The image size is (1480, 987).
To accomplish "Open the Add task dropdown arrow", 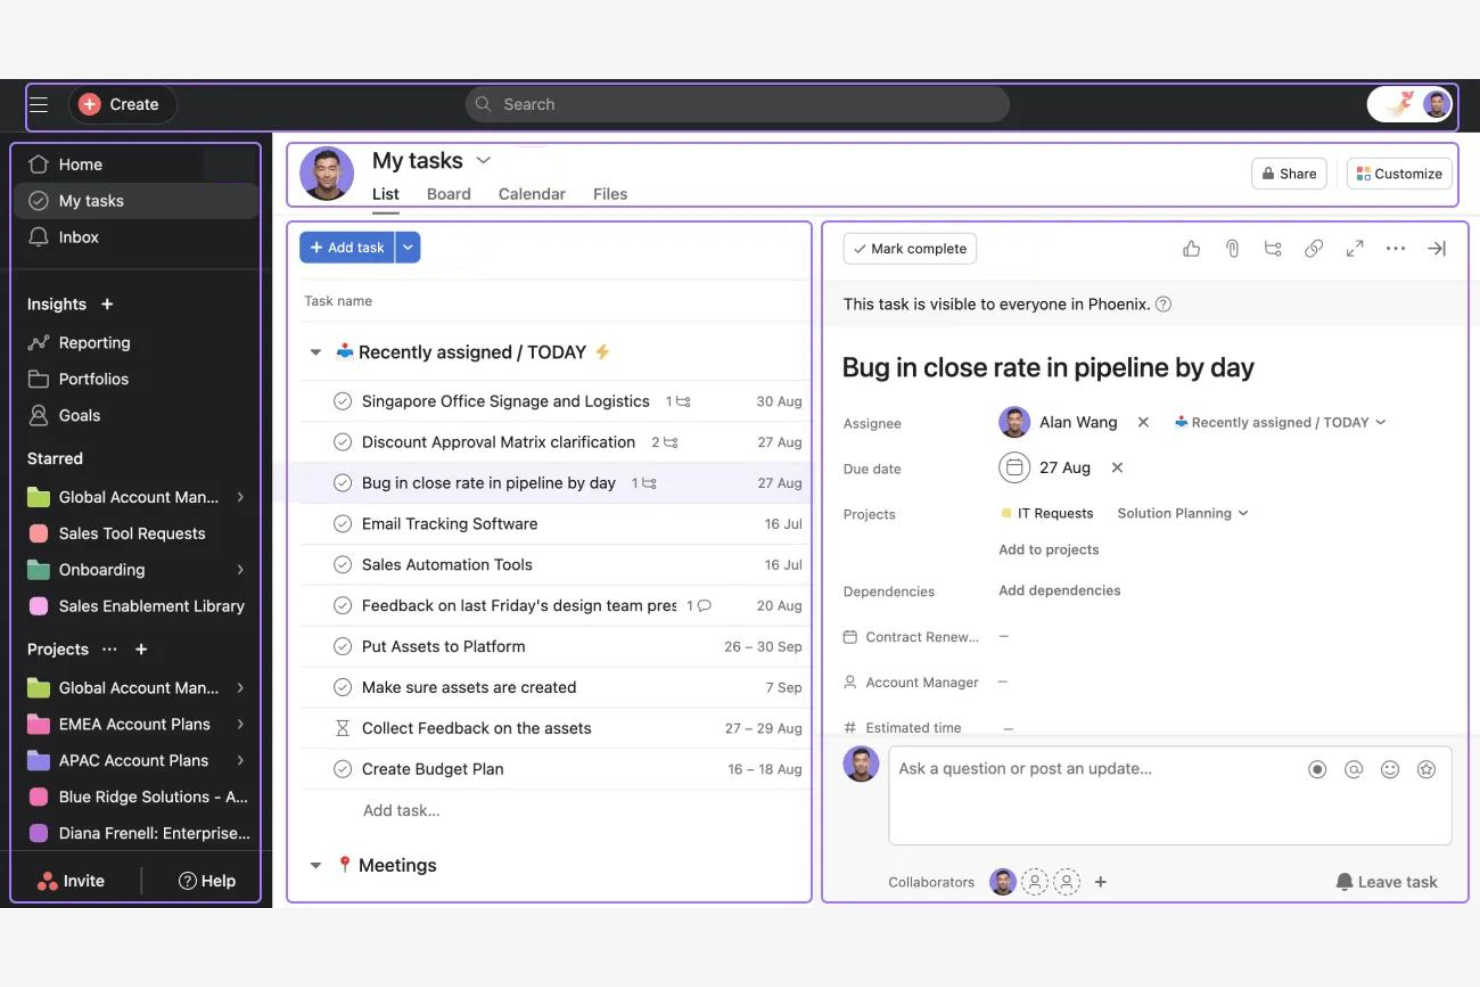I will click(408, 247).
